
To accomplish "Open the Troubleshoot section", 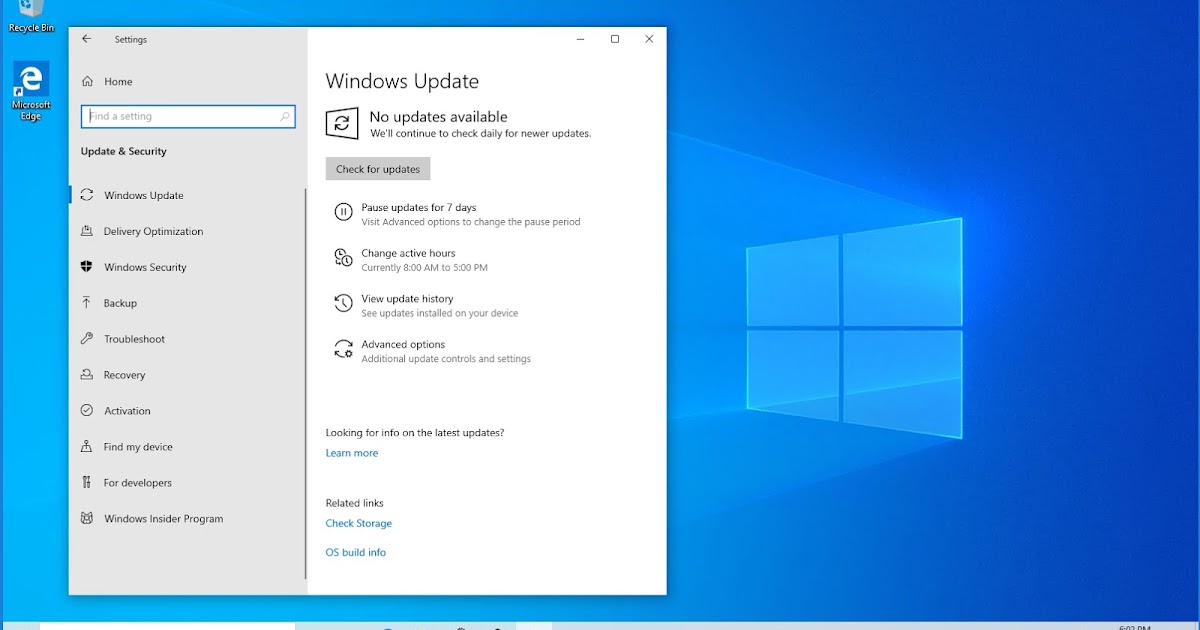I will [134, 339].
